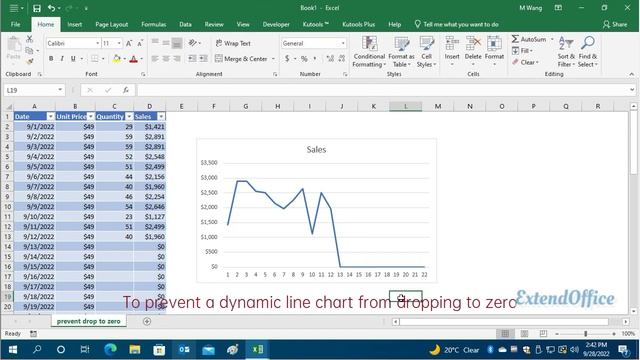
Task: Click the Save icon in quick access toolbar
Action: click(37, 8)
